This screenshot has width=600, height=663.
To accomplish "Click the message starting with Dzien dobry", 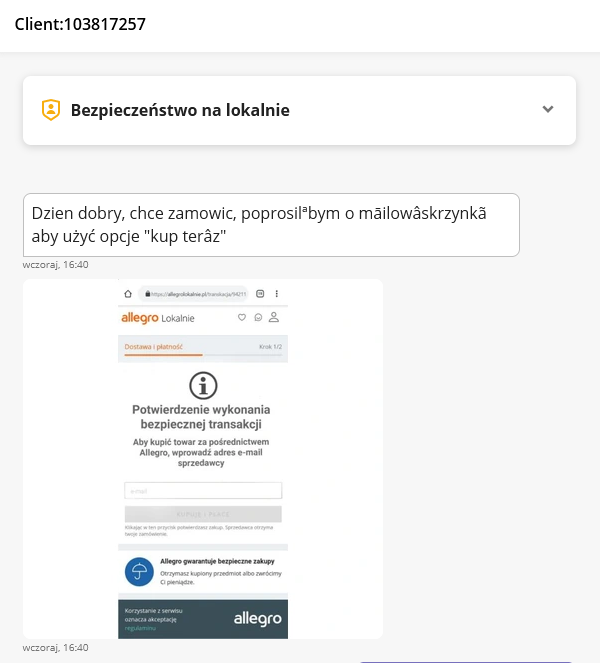I will [271, 224].
